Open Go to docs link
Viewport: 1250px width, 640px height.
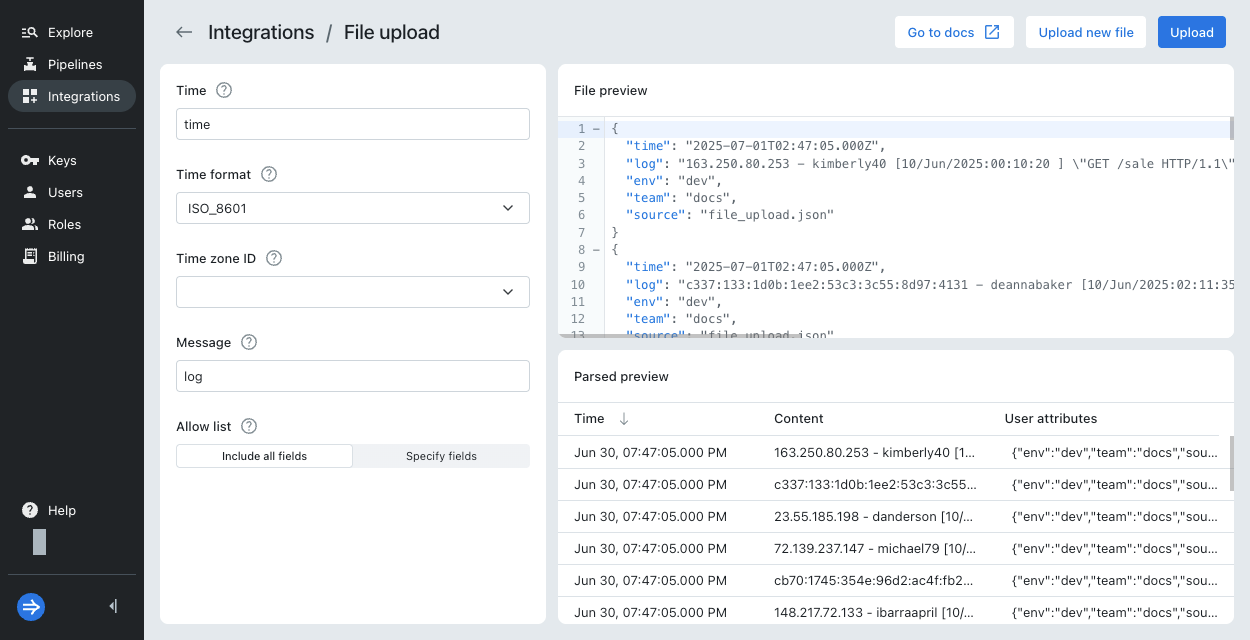click(953, 32)
